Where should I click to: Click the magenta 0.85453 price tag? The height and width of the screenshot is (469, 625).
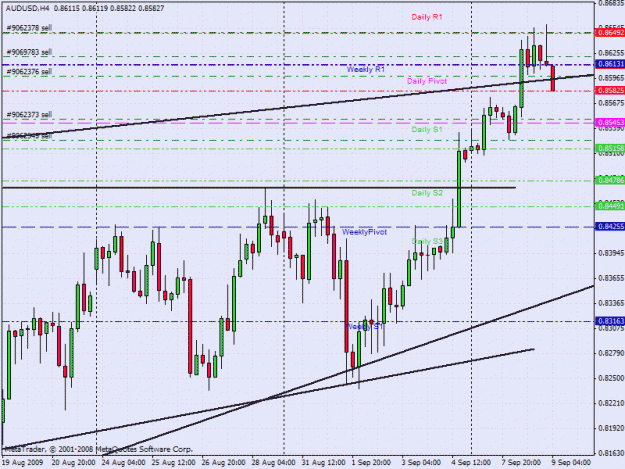pyautogui.click(x=609, y=122)
